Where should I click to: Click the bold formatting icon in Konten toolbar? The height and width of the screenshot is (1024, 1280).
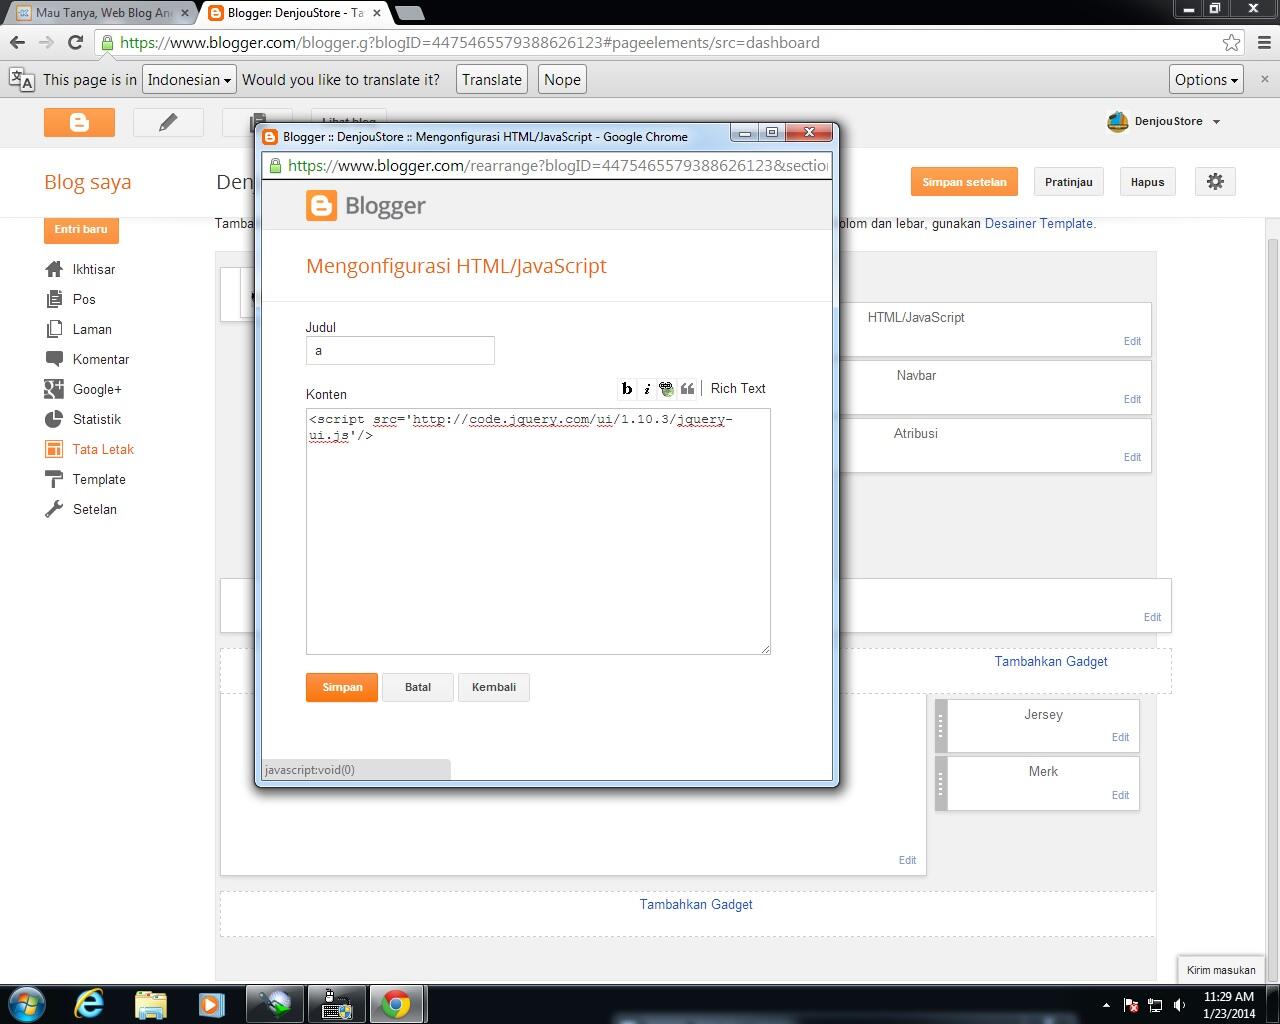(627, 389)
